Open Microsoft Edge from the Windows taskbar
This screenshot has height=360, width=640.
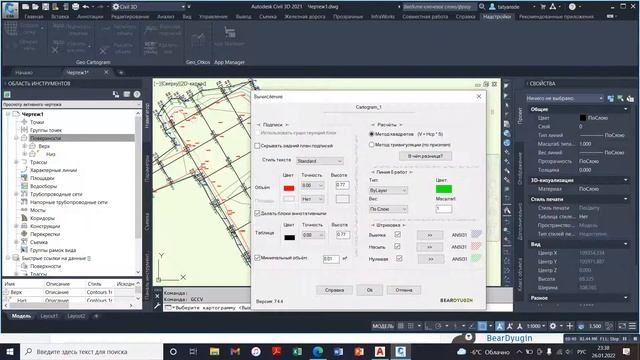pos(318,351)
